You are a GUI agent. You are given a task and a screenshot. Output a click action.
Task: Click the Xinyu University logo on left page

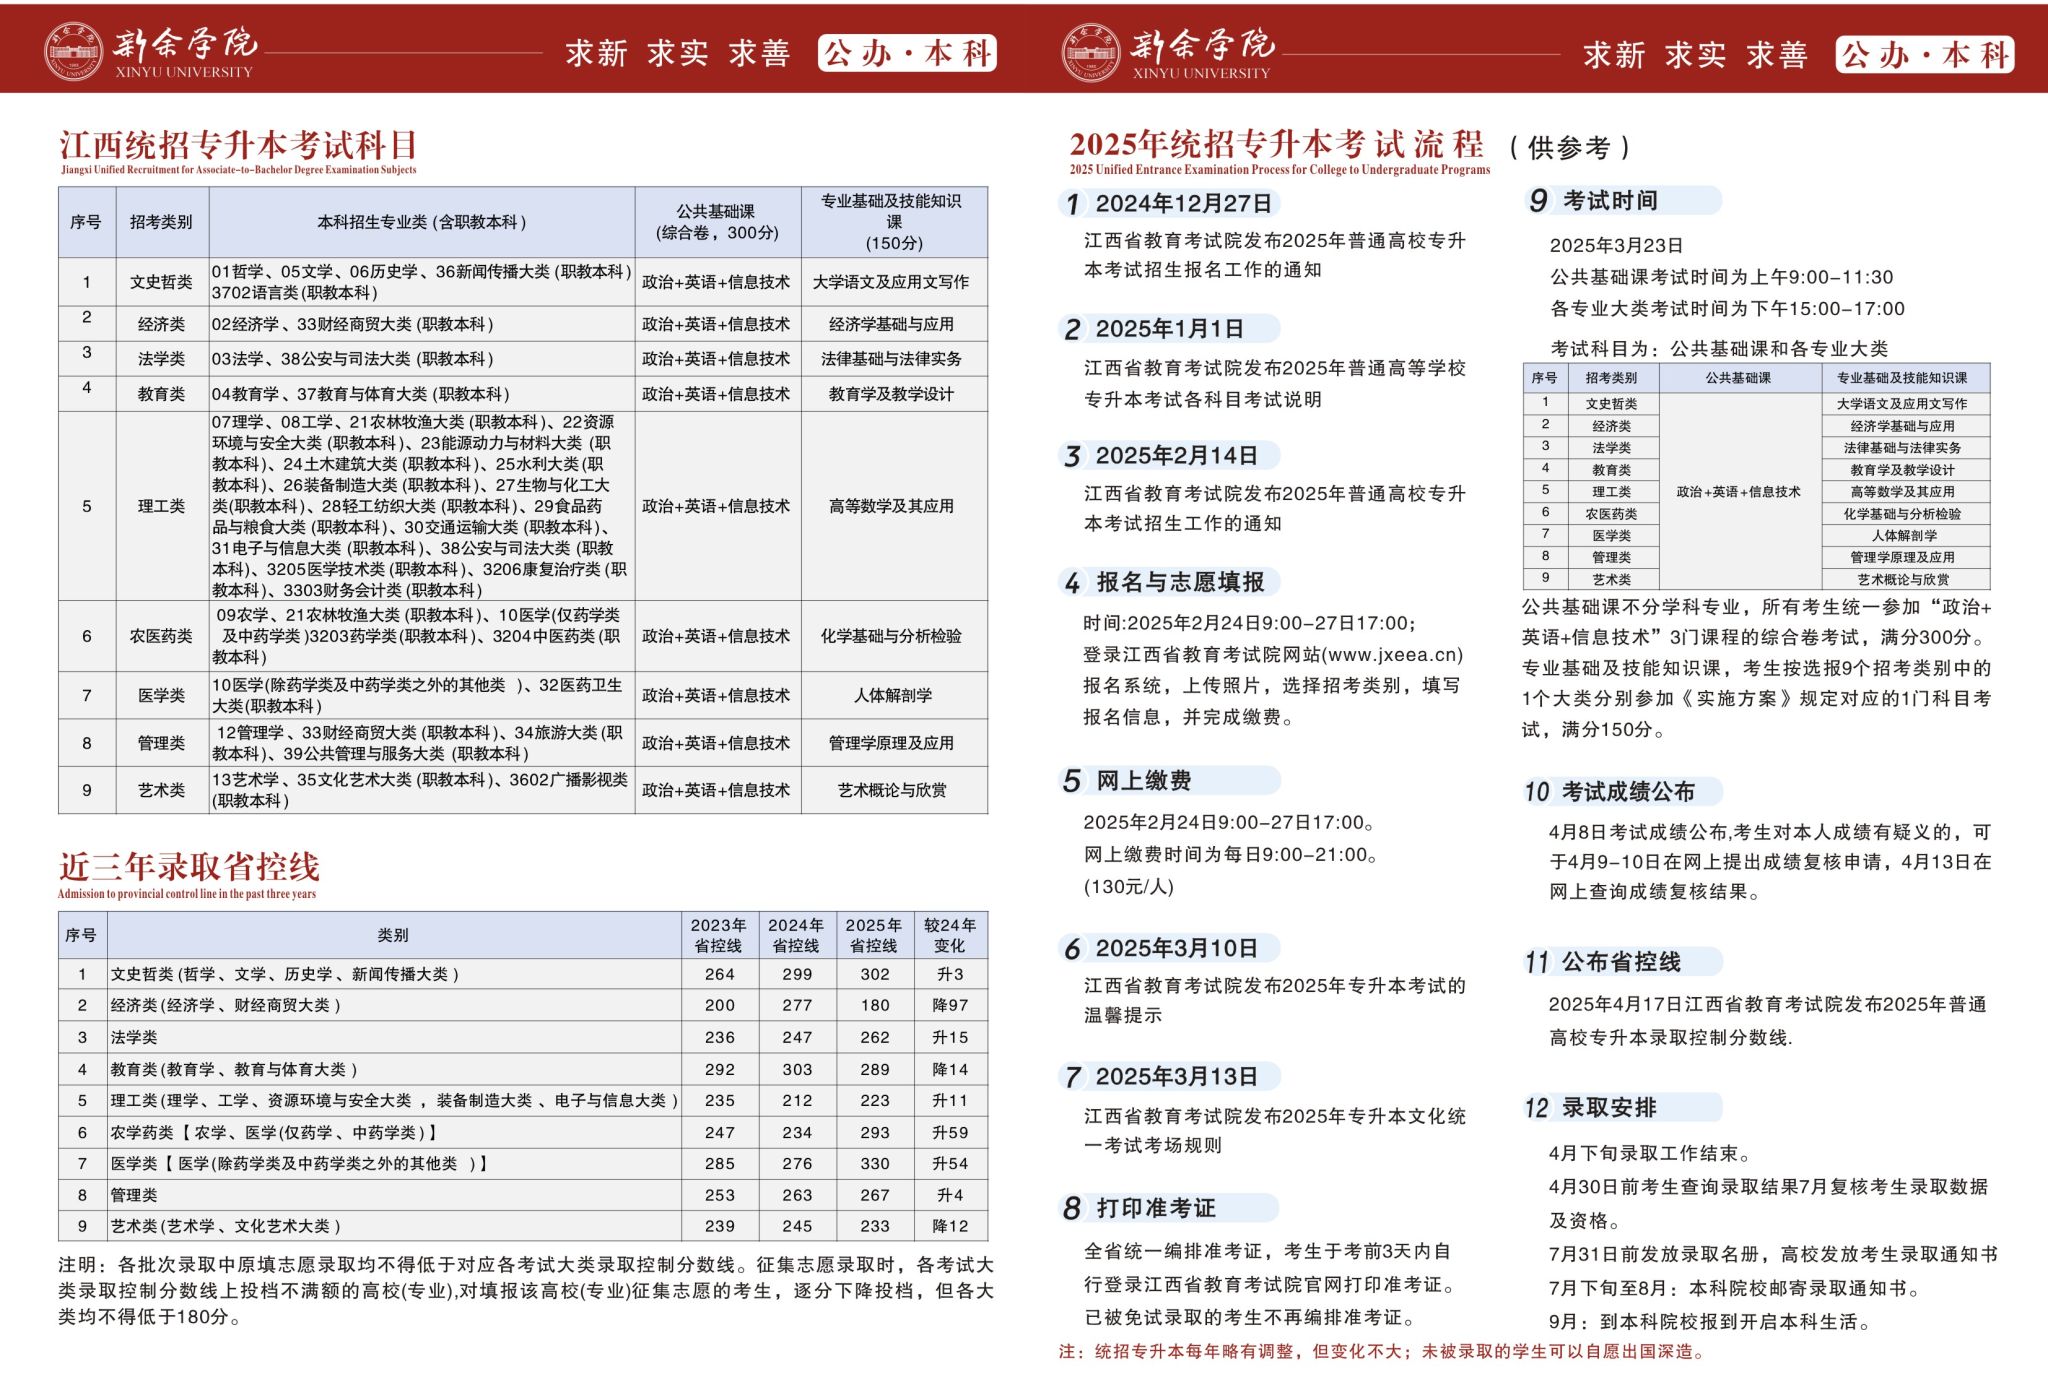pos(74,52)
